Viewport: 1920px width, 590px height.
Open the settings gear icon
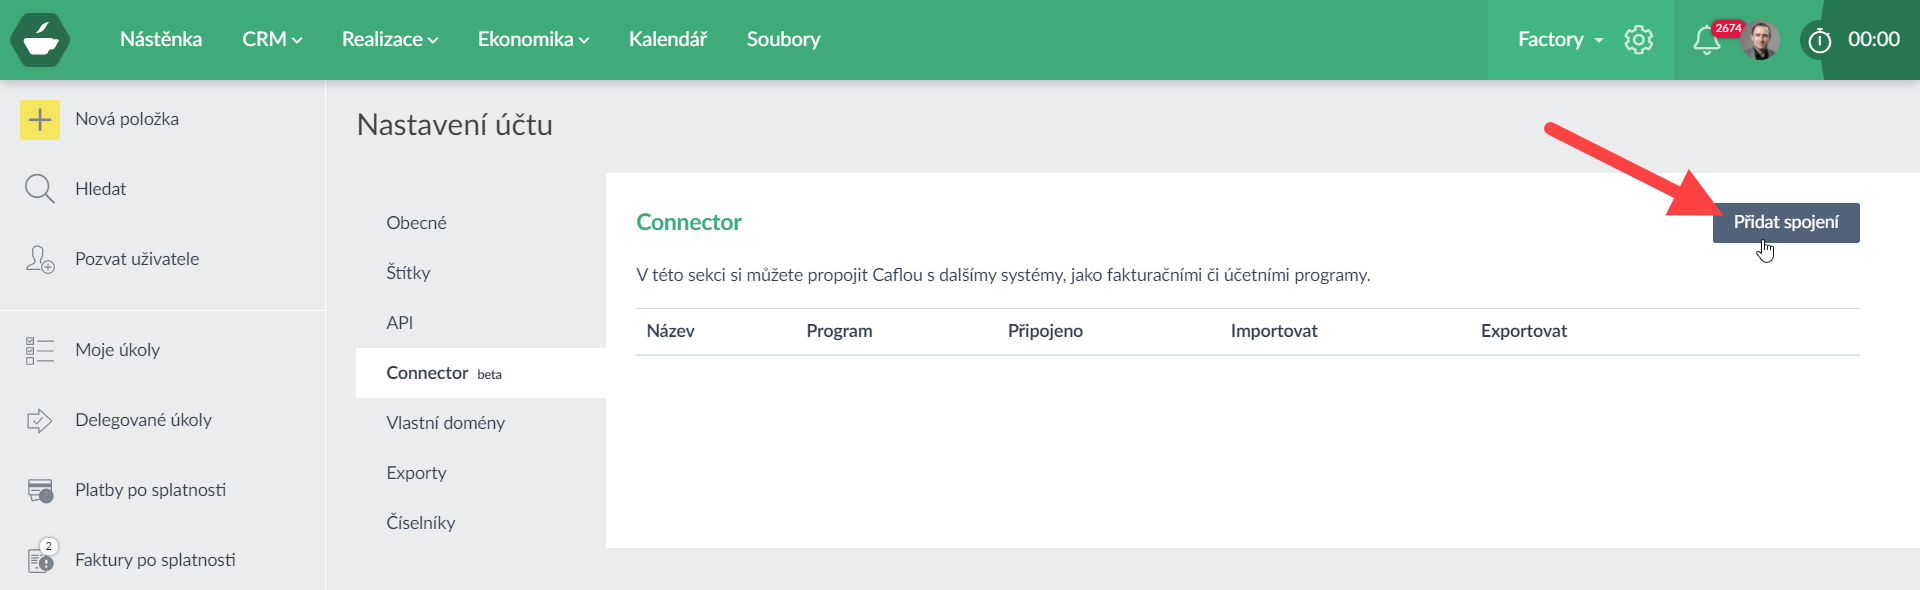(x=1639, y=40)
